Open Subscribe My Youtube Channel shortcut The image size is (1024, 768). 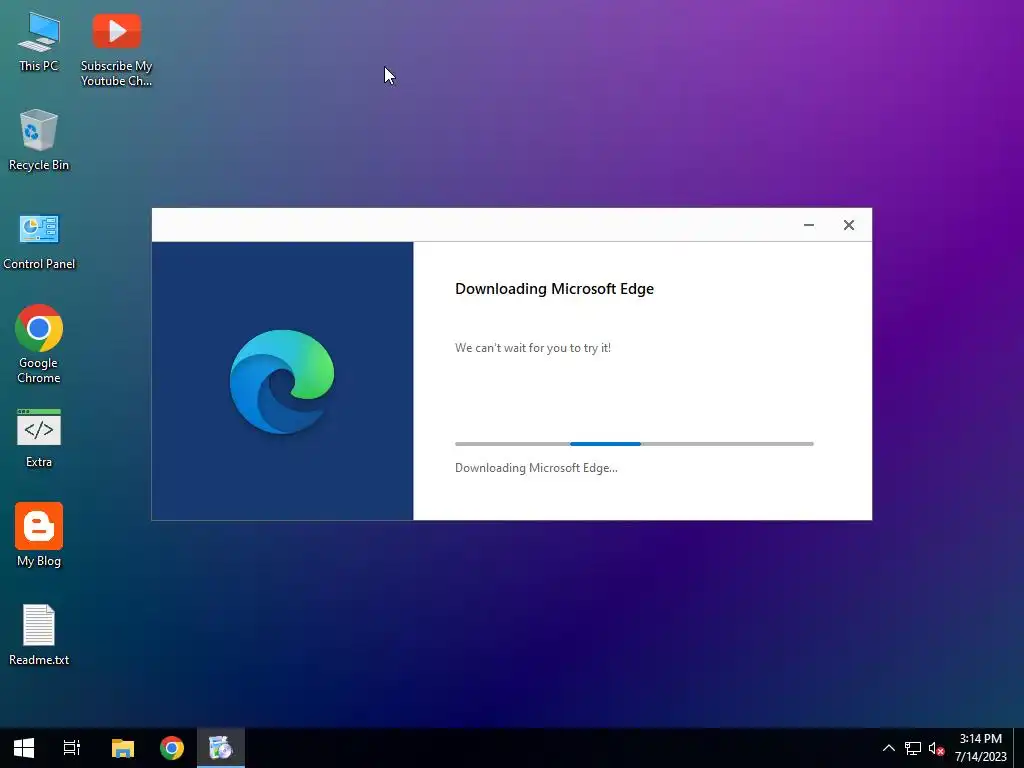(x=116, y=50)
